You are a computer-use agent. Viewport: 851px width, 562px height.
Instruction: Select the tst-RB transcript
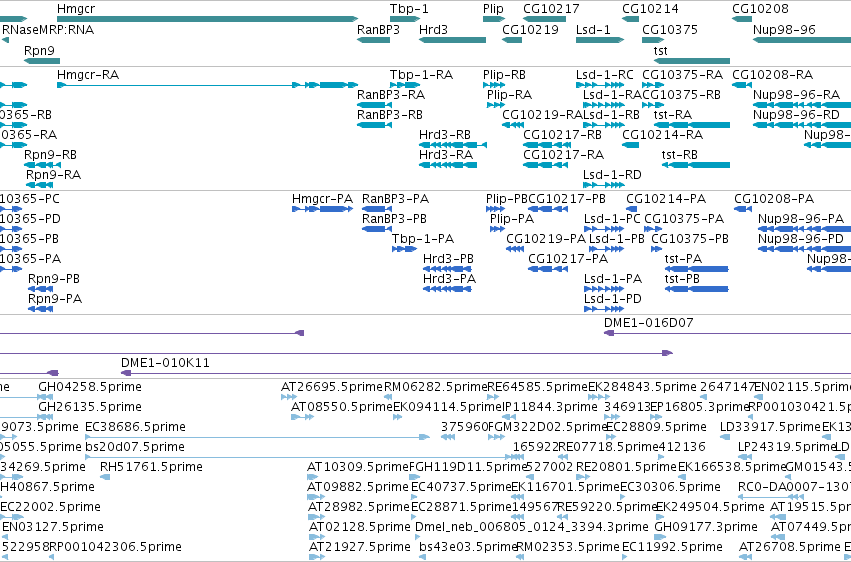pos(696,165)
